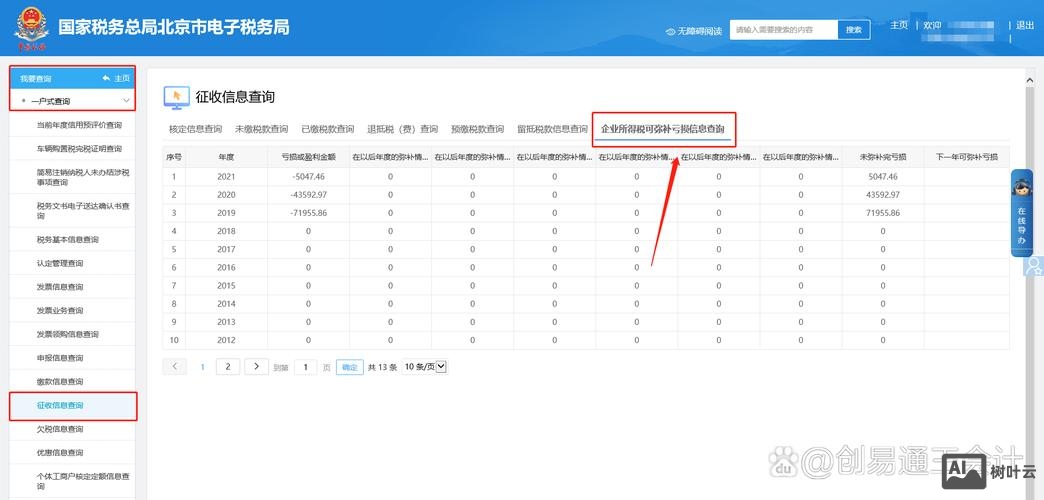The image size is (1044, 500).
Task: Open 车辆购置税完税证明查询 in sidebar
Action: coord(79,148)
